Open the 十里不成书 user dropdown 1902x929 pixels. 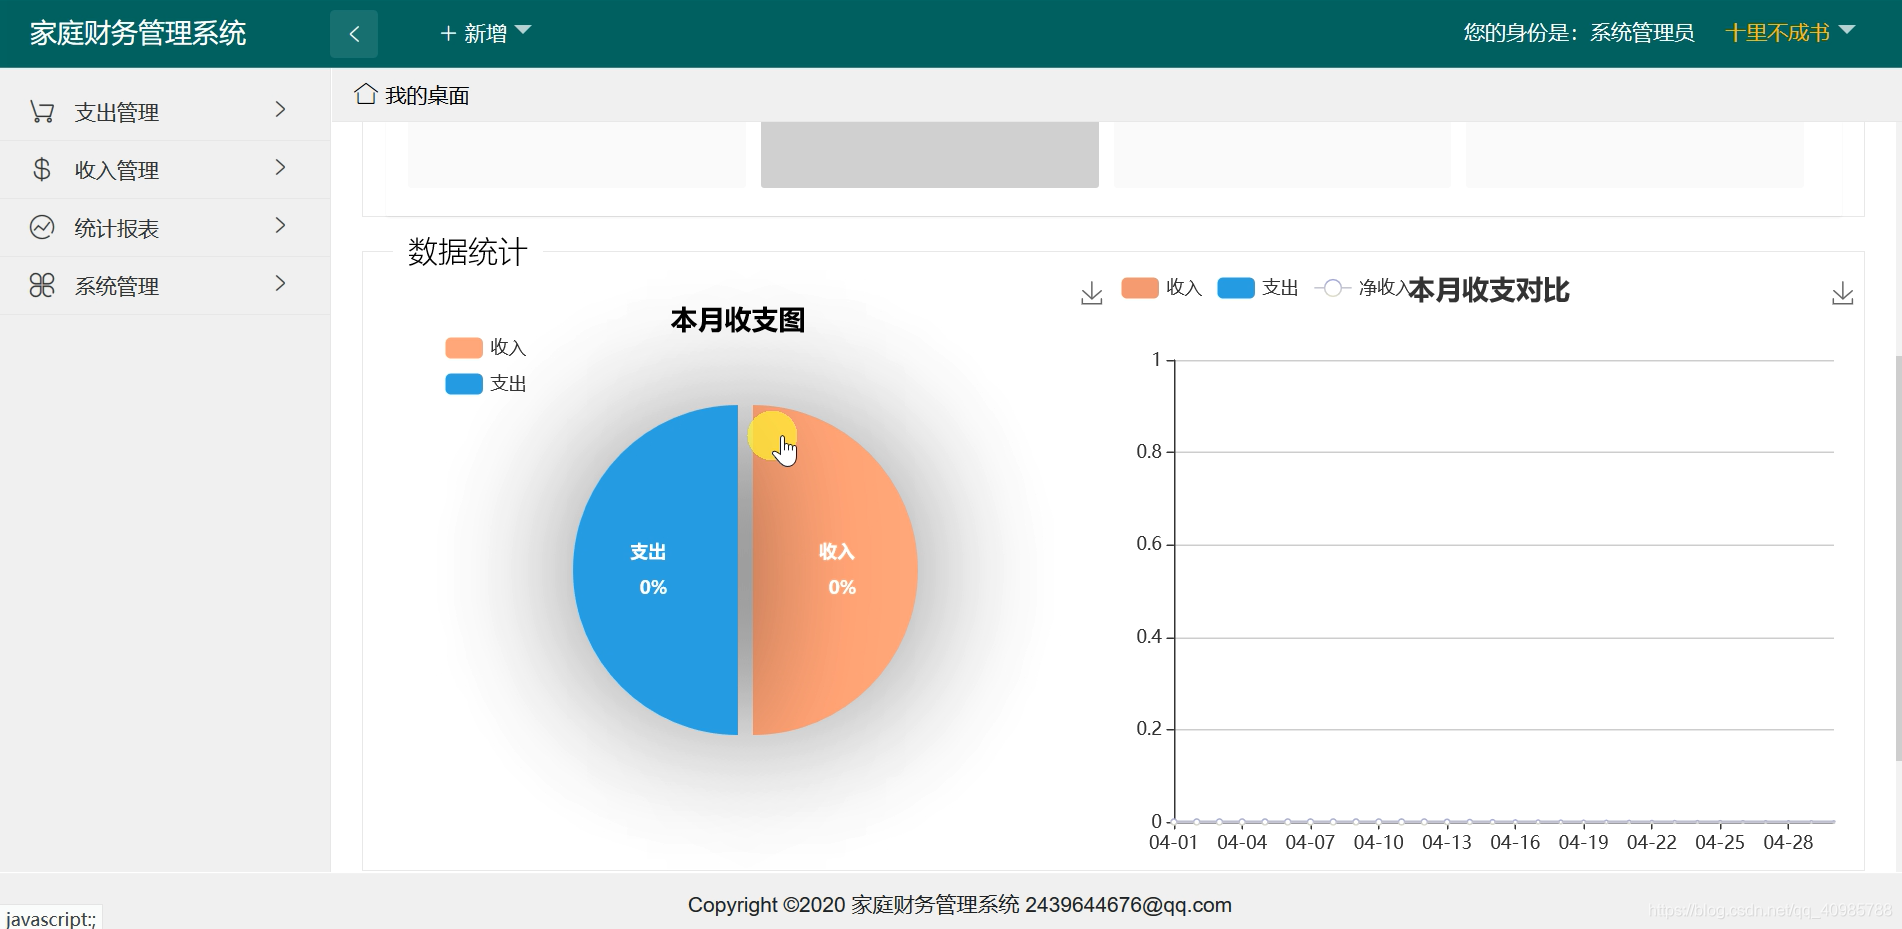tap(1790, 33)
